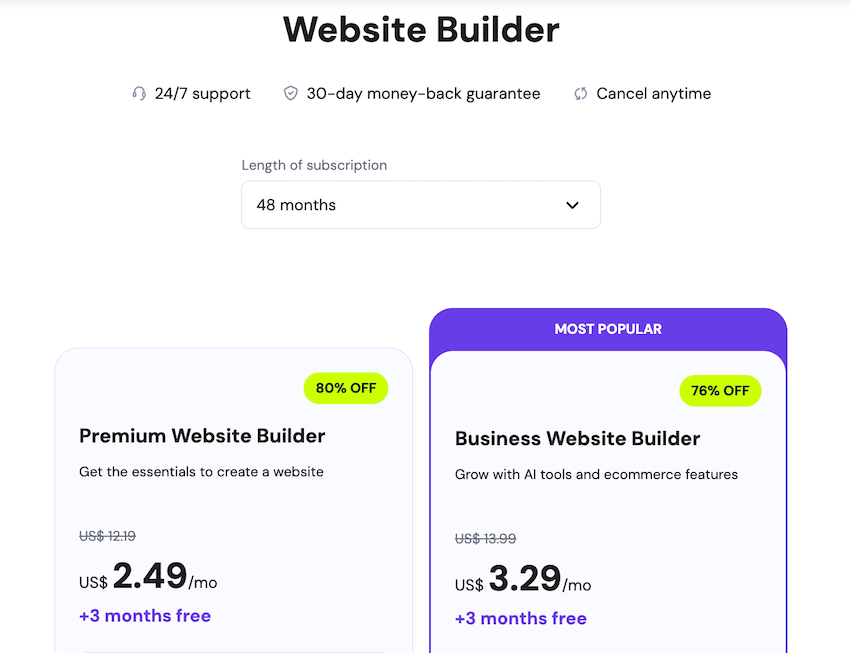
Task: Click the Cancel anytime text
Action: [x=653, y=94]
